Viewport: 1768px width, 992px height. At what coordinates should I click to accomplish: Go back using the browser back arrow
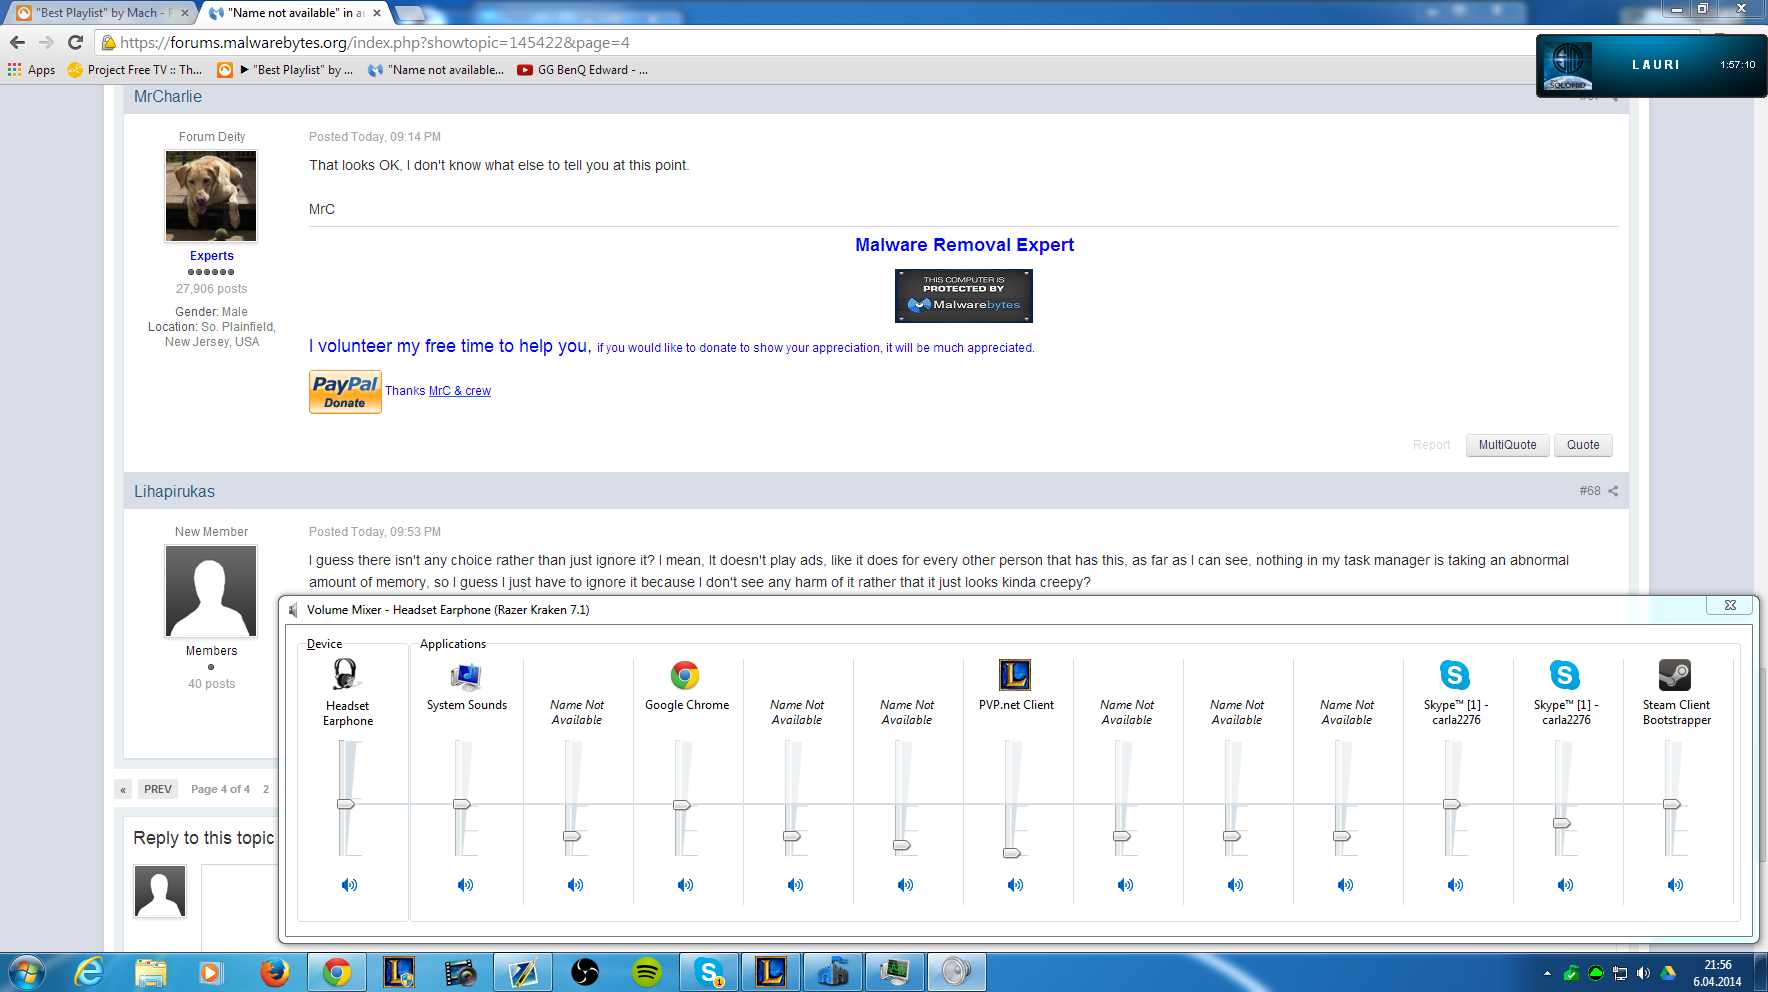coord(17,42)
